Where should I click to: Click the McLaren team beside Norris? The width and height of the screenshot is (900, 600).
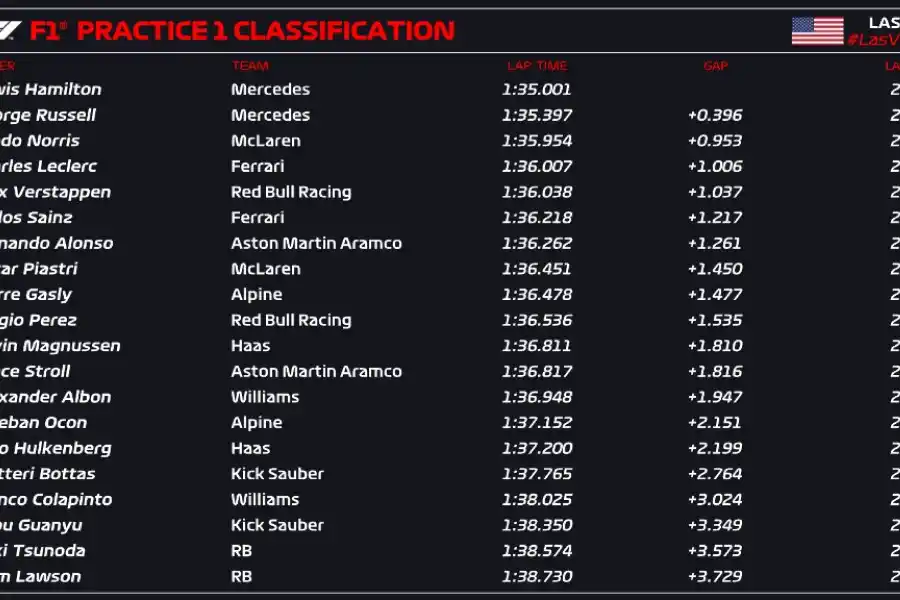click(x=265, y=141)
